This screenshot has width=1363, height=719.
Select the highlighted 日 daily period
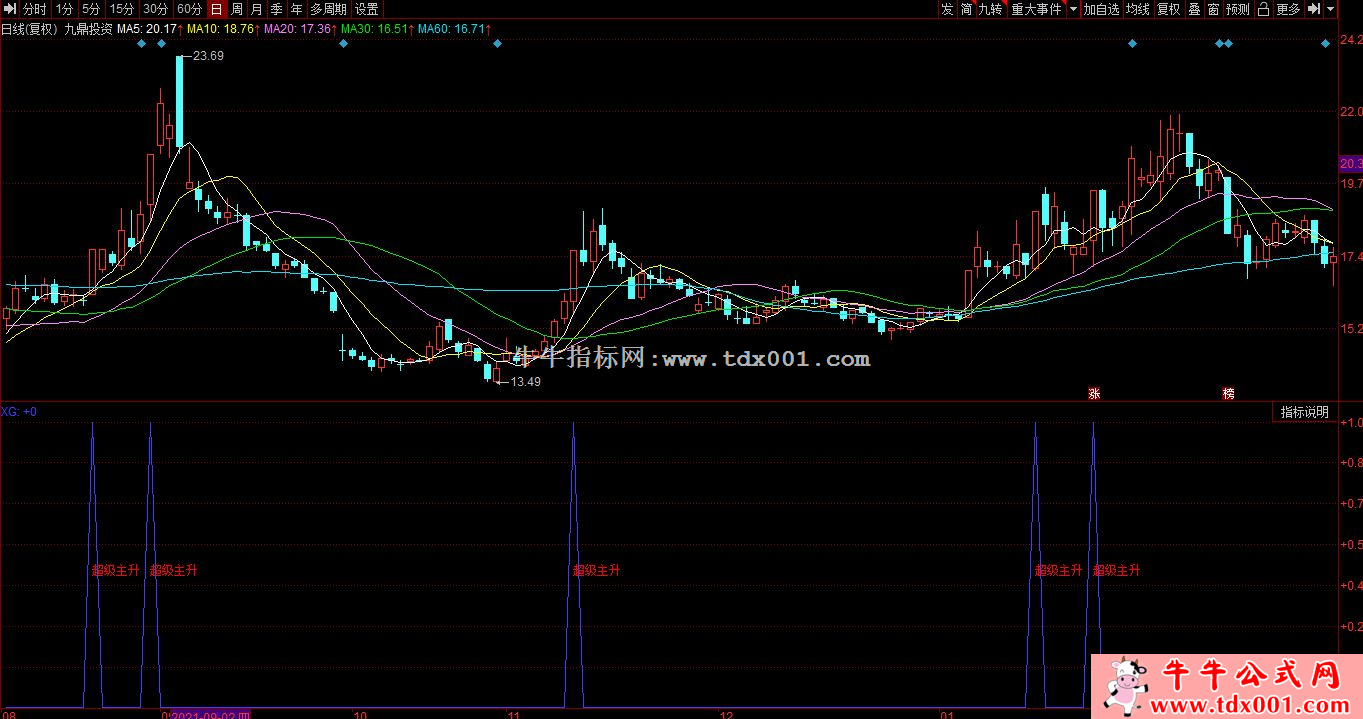tap(217, 9)
